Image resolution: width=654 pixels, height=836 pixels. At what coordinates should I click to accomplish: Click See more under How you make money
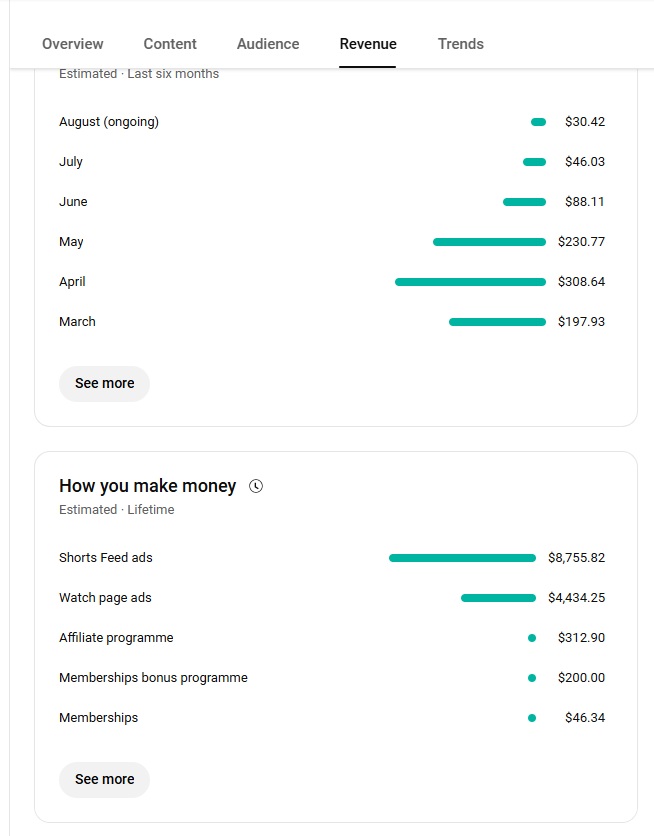tap(104, 779)
